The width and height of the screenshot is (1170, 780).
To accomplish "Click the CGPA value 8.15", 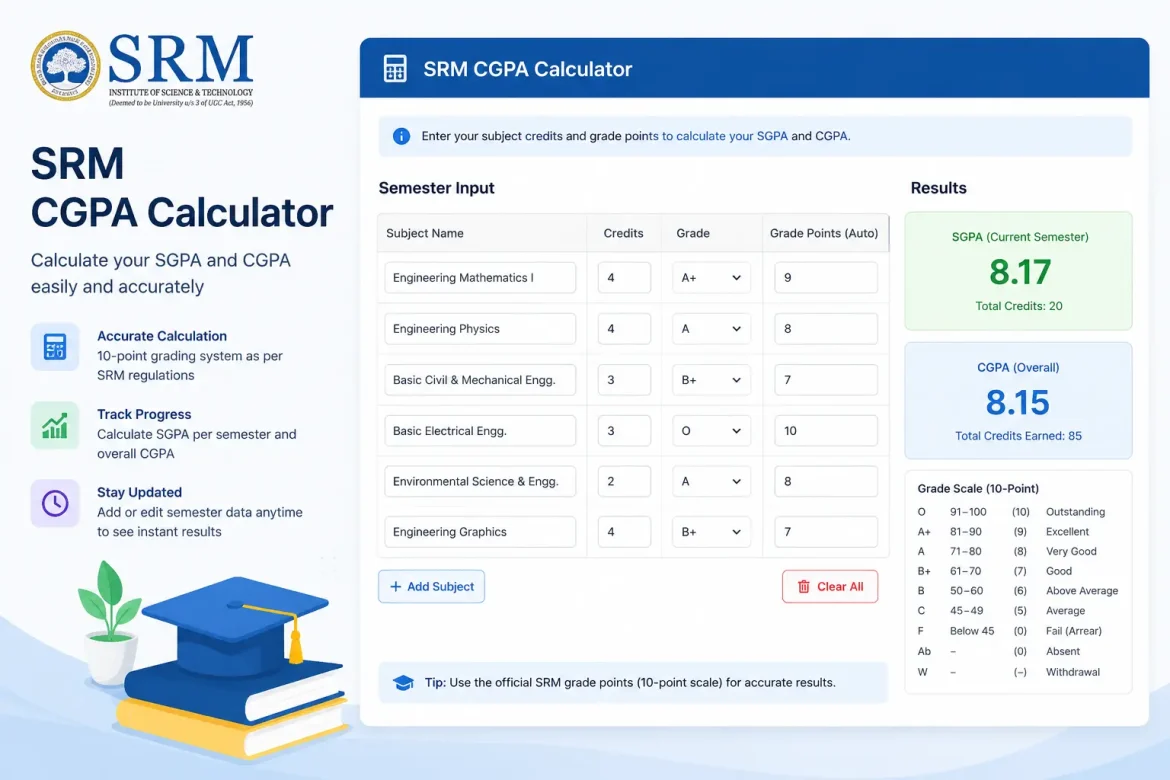I will click(1018, 402).
